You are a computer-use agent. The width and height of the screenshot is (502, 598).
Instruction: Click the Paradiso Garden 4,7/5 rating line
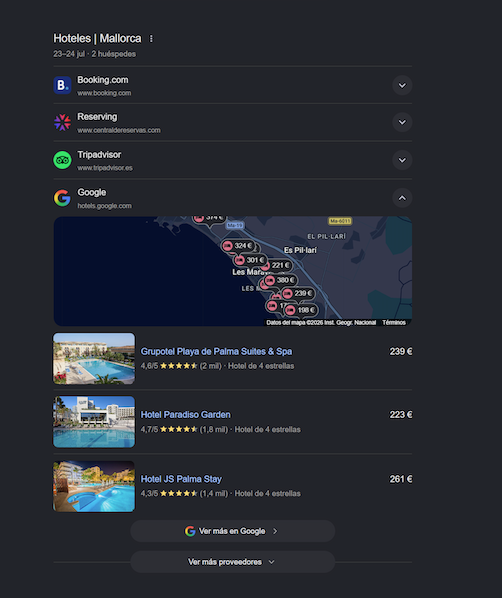tap(220, 429)
